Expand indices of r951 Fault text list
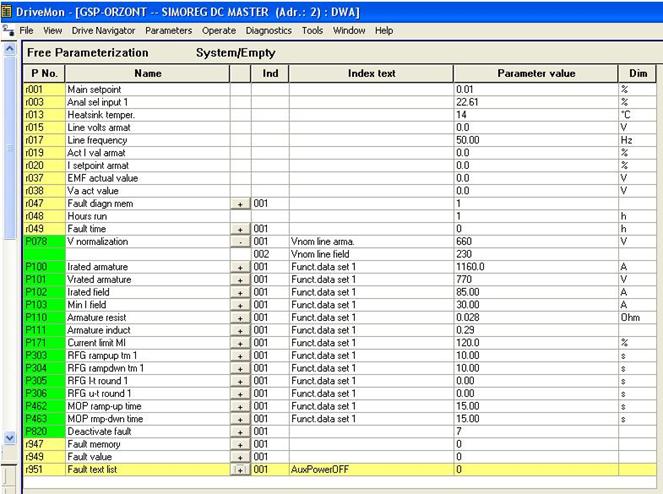Screen dimensions: 663x494 [x=240, y=470]
